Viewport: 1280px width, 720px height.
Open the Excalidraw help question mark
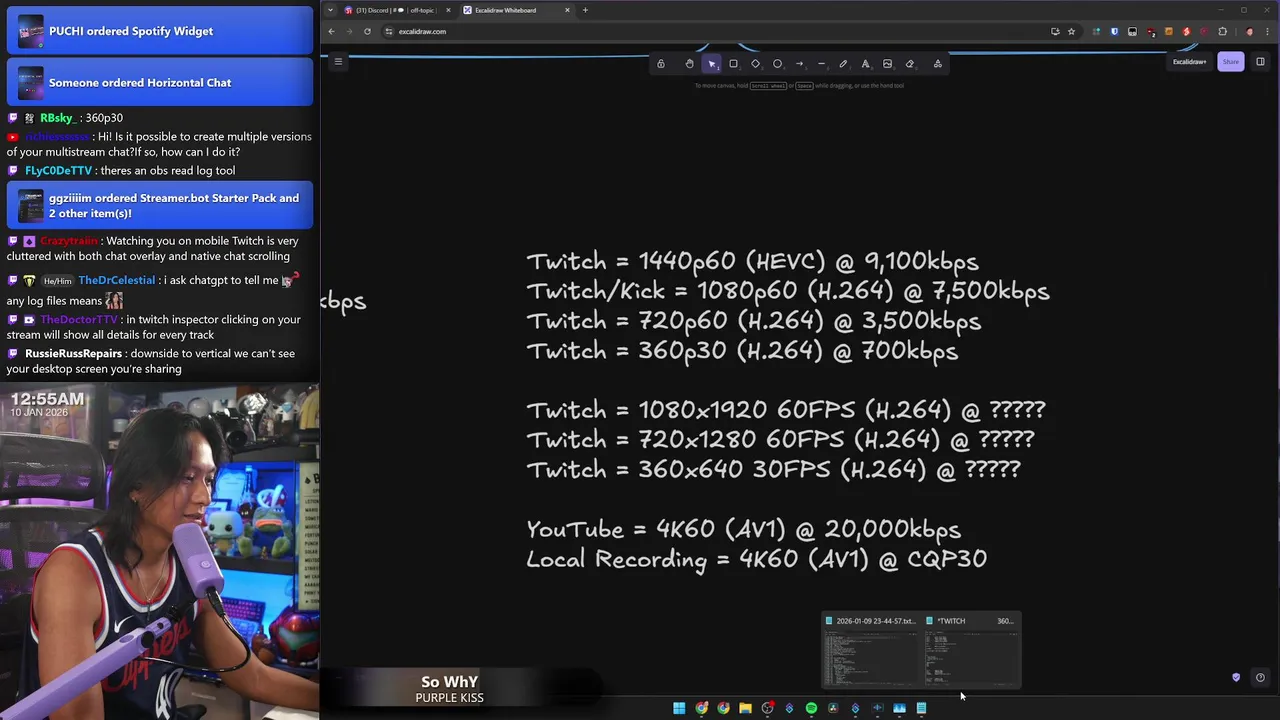click(x=1260, y=677)
